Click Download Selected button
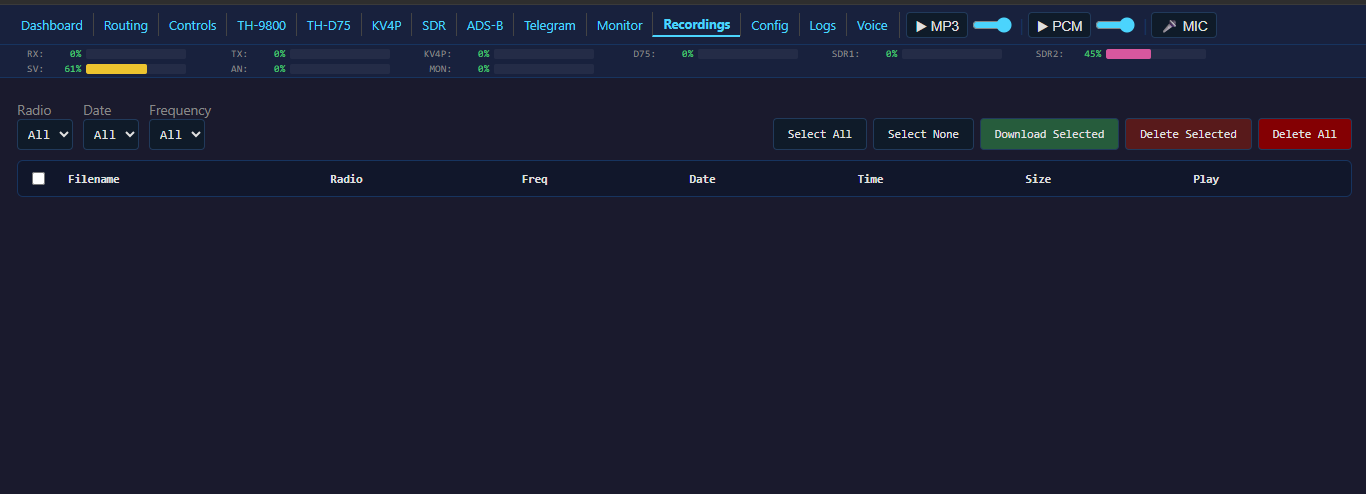 (x=1049, y=134)
